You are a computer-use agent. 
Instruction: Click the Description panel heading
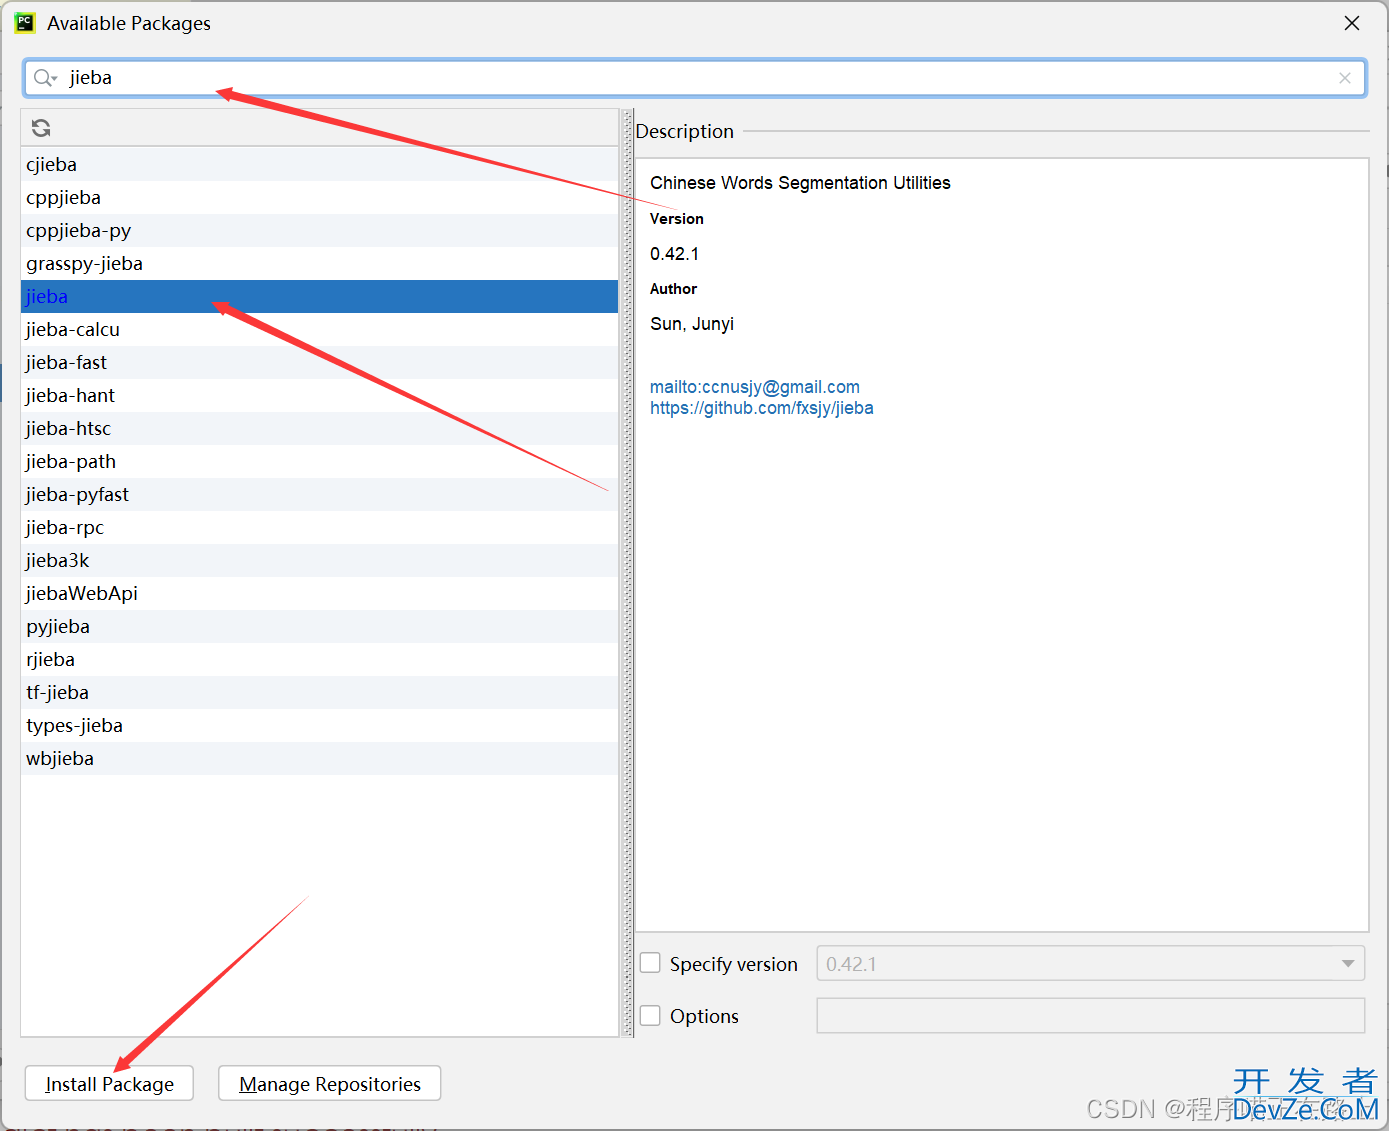[685, 131]
